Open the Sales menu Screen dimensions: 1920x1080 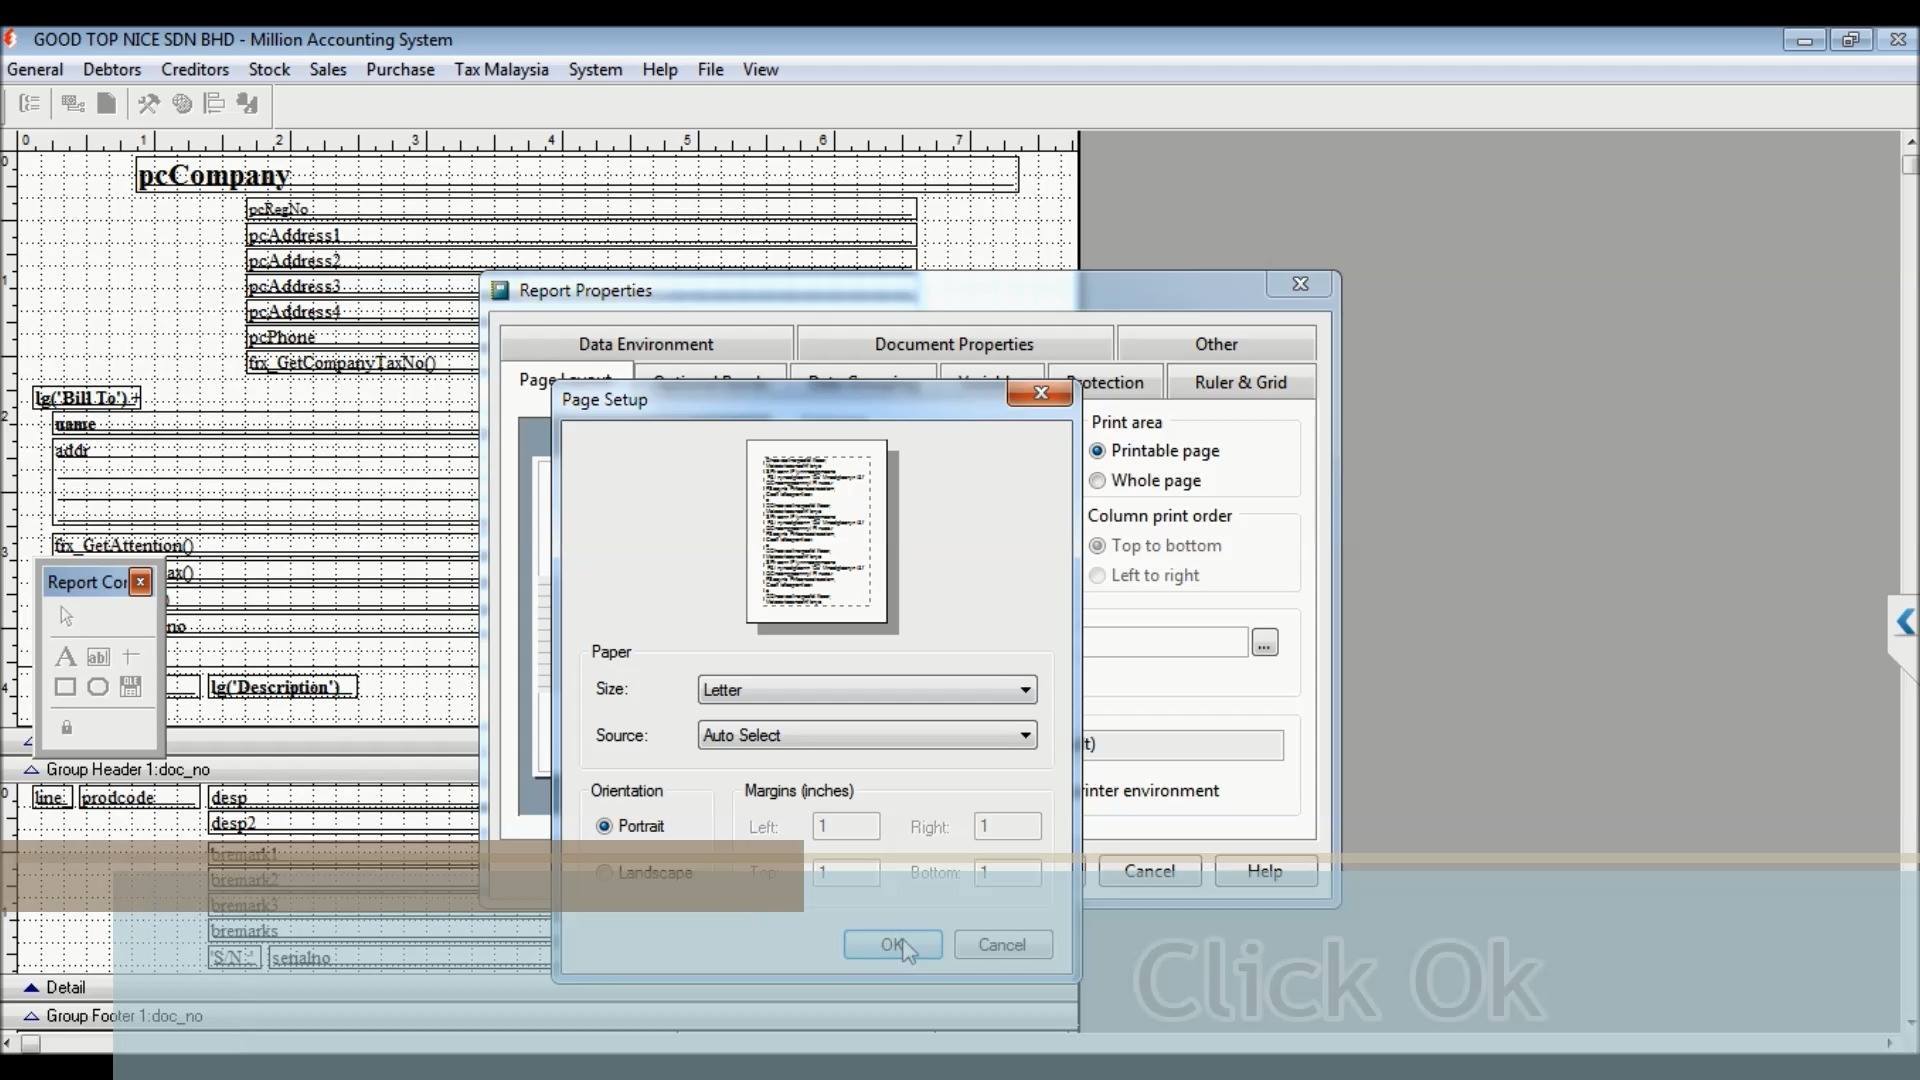pos(328,69)
